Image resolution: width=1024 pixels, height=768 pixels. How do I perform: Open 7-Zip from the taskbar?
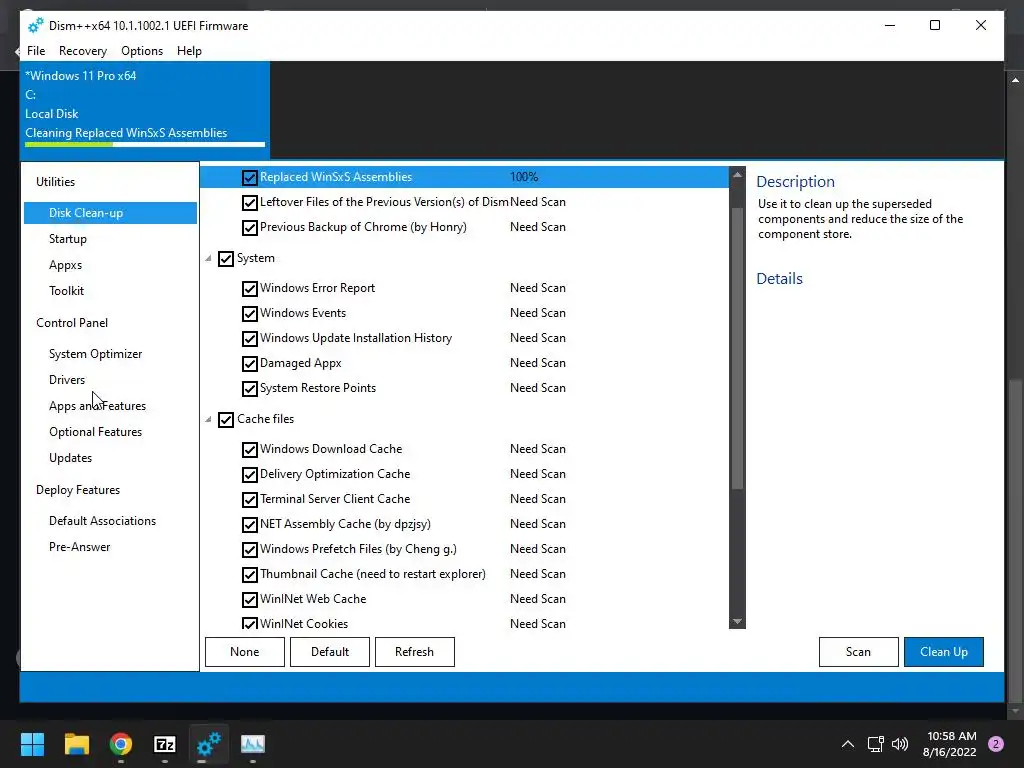[x=165, y=744]
